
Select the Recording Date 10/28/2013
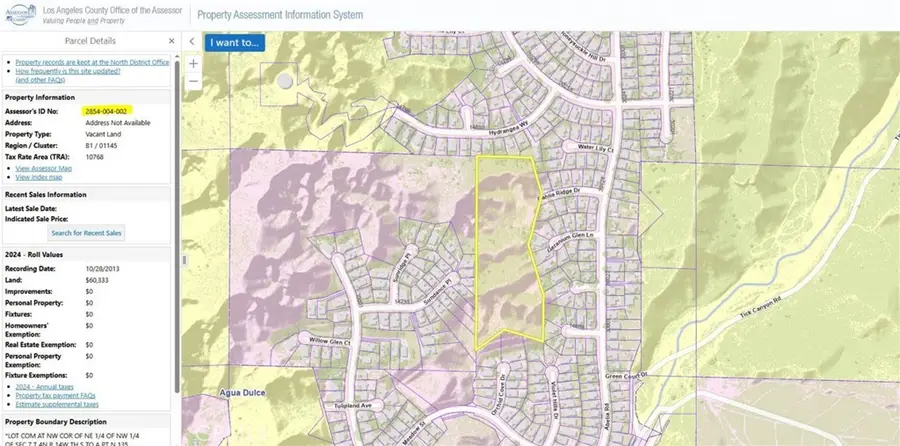click(102, 269)
